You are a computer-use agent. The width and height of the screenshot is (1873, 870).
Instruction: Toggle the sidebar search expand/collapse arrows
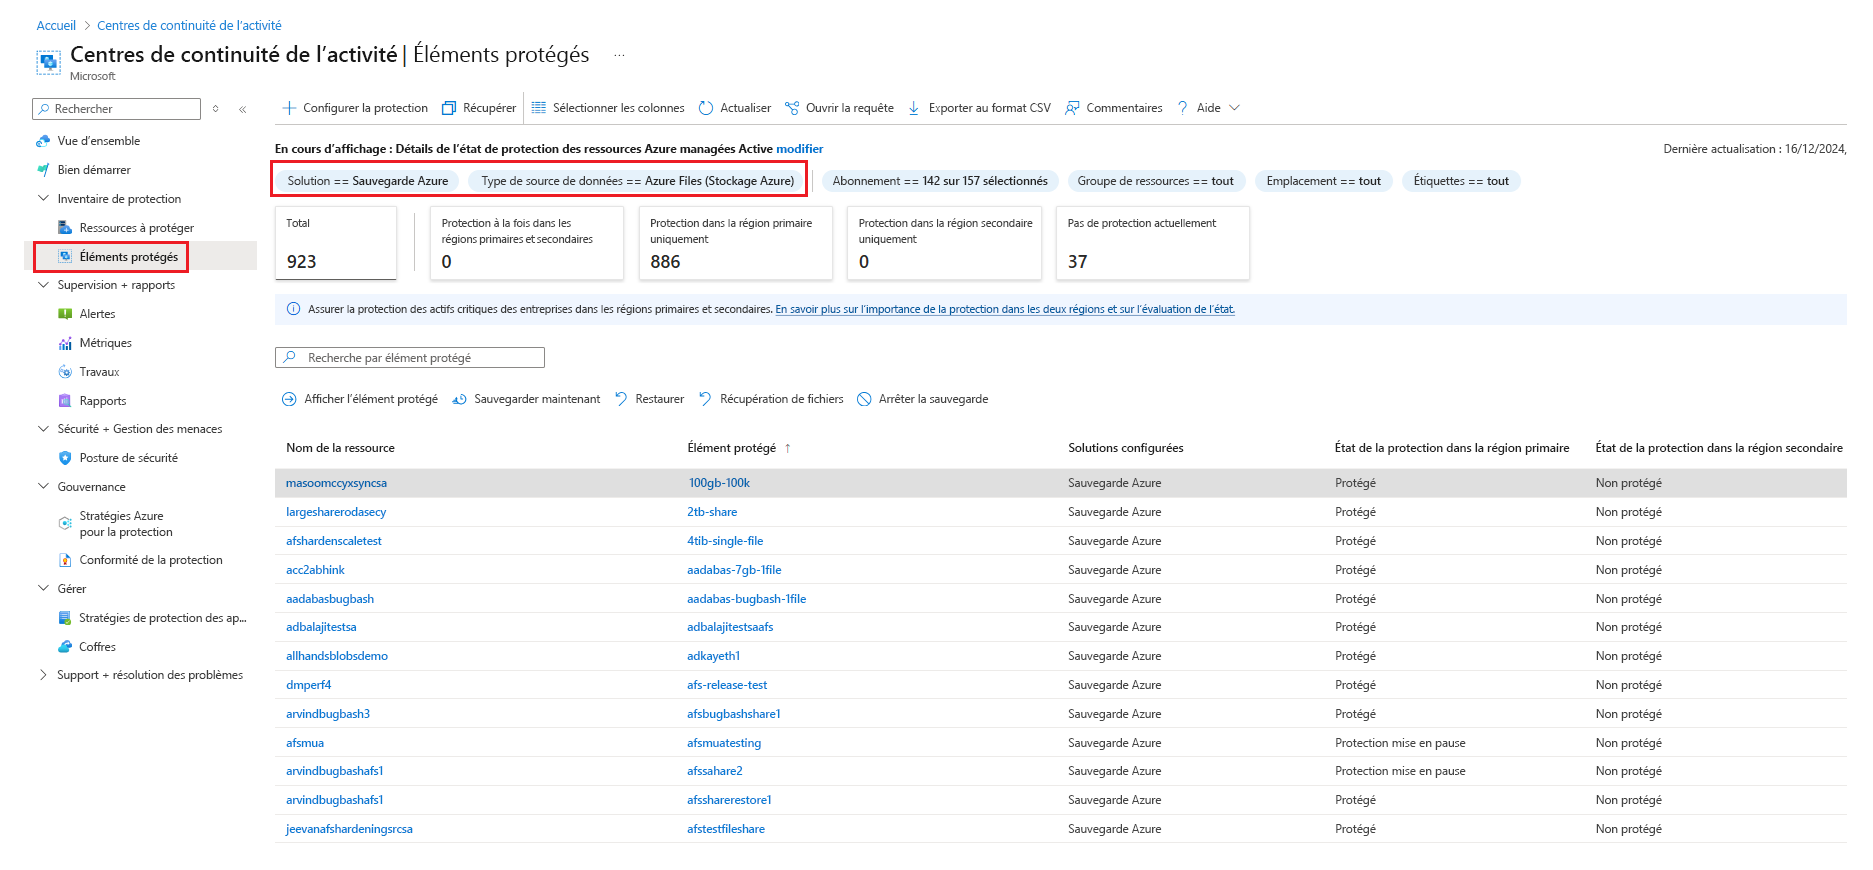click(215, 109)
